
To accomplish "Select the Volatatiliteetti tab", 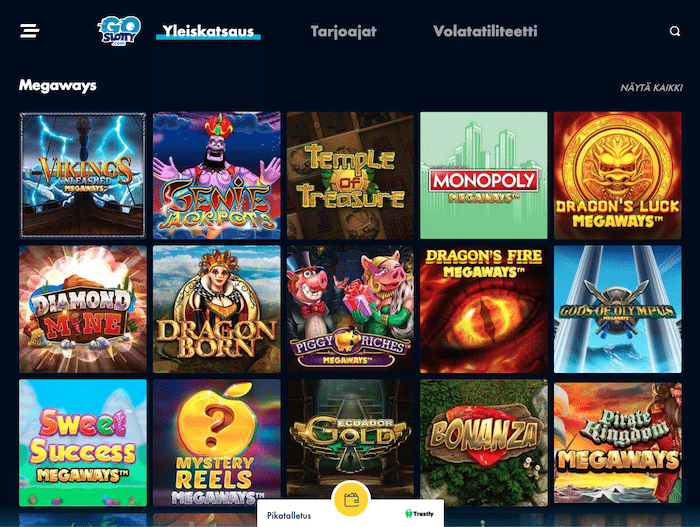I will click(485, 31).
